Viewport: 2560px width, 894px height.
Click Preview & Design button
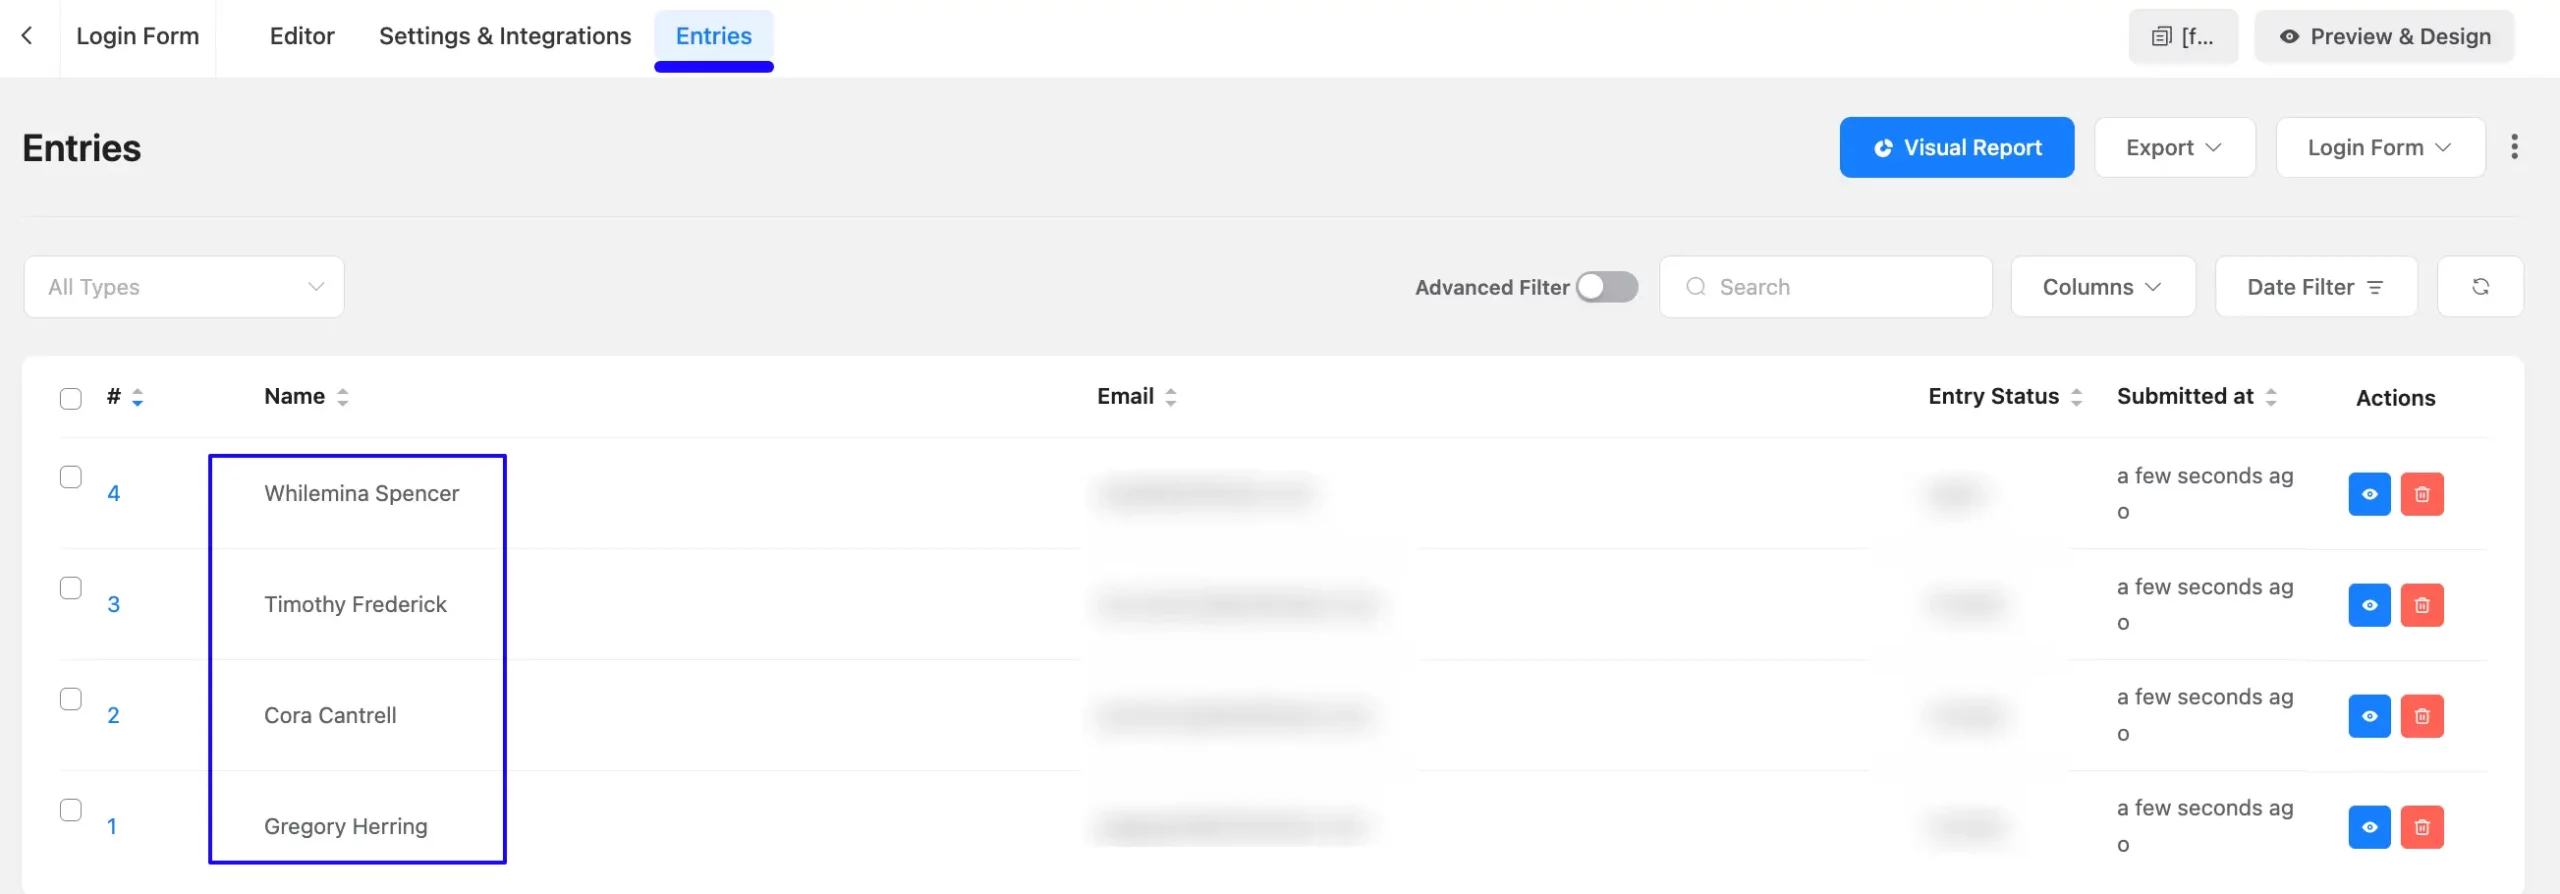click(x=2384, y=37)
